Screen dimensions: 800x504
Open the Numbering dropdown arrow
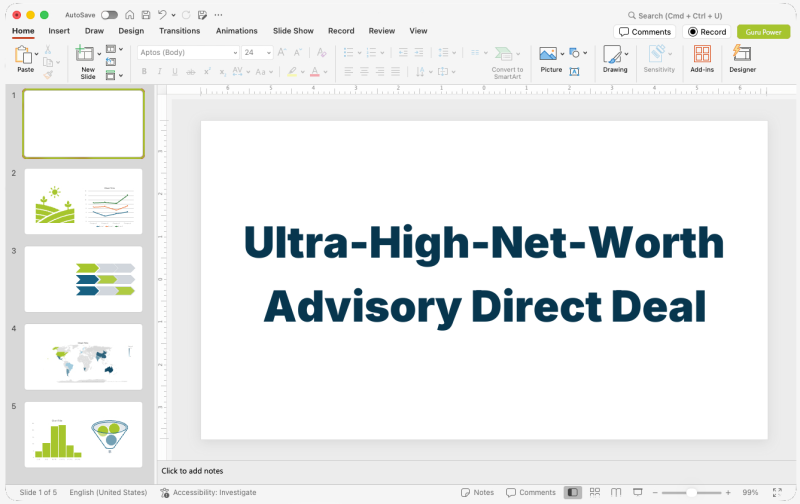point(382,53)
